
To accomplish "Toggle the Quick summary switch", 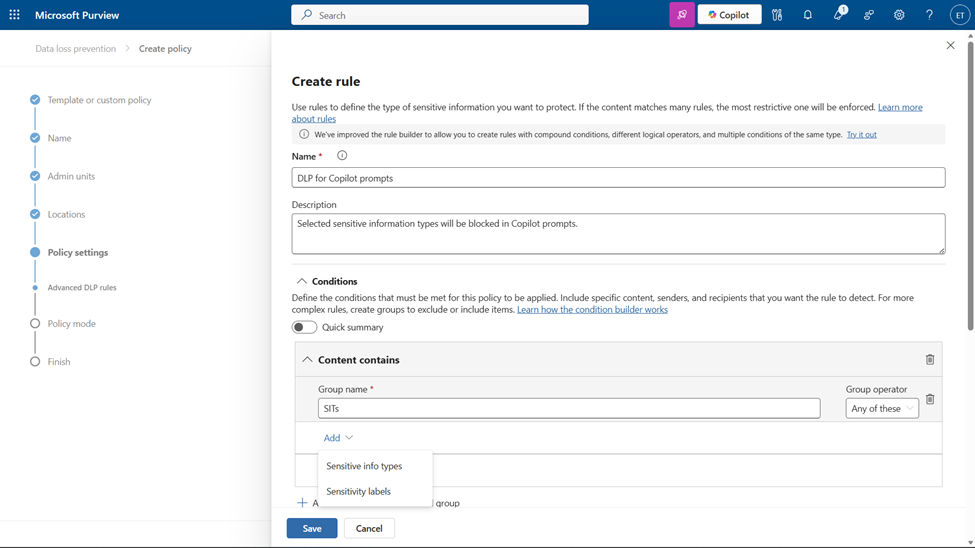I will pos(304,327).
